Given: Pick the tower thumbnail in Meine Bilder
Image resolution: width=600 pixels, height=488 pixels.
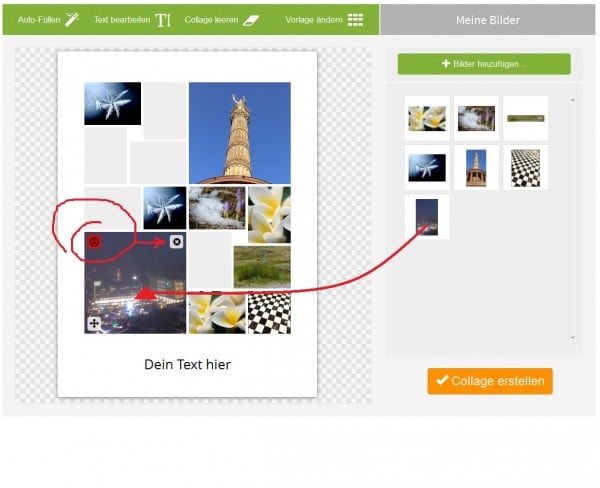Looking at the screenshot, I should [476, 168].
